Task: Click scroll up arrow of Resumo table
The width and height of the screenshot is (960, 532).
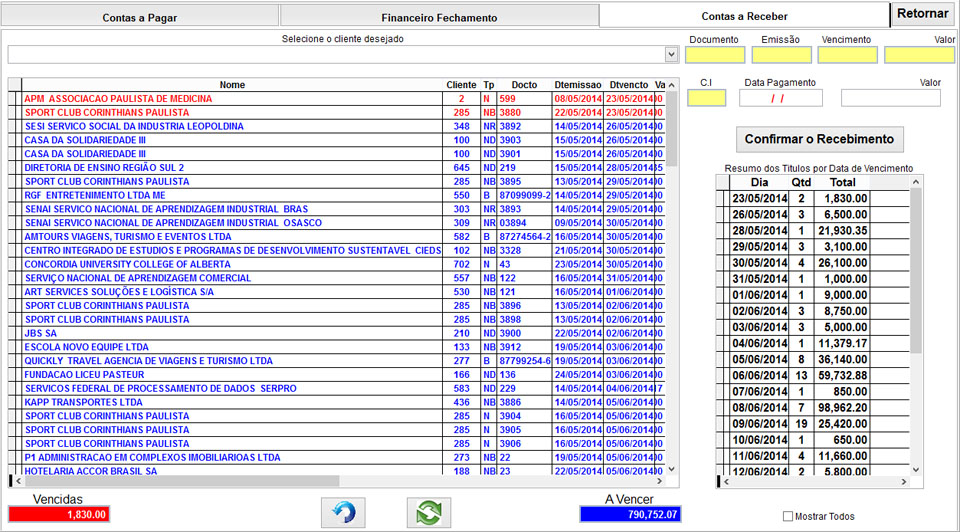Action: click(916, 182)
